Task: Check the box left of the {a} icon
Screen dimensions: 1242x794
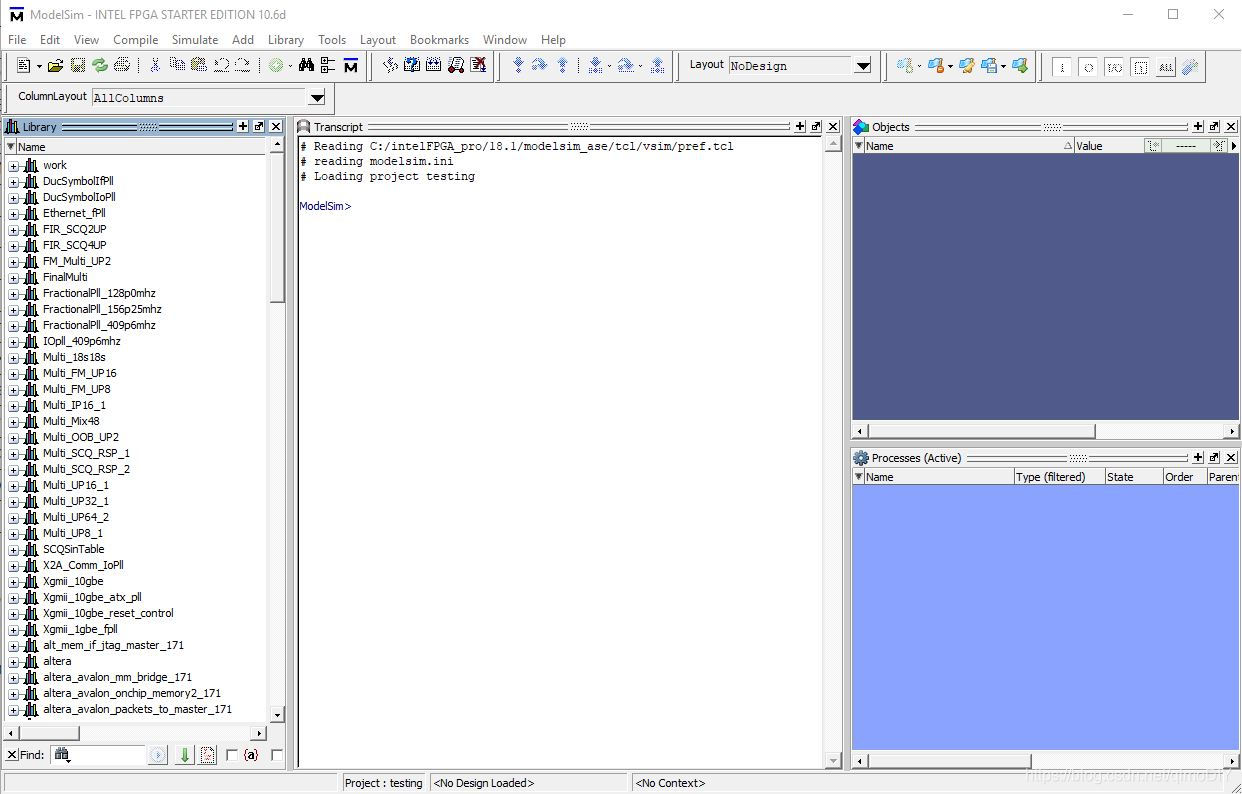Action: (232, 755)
